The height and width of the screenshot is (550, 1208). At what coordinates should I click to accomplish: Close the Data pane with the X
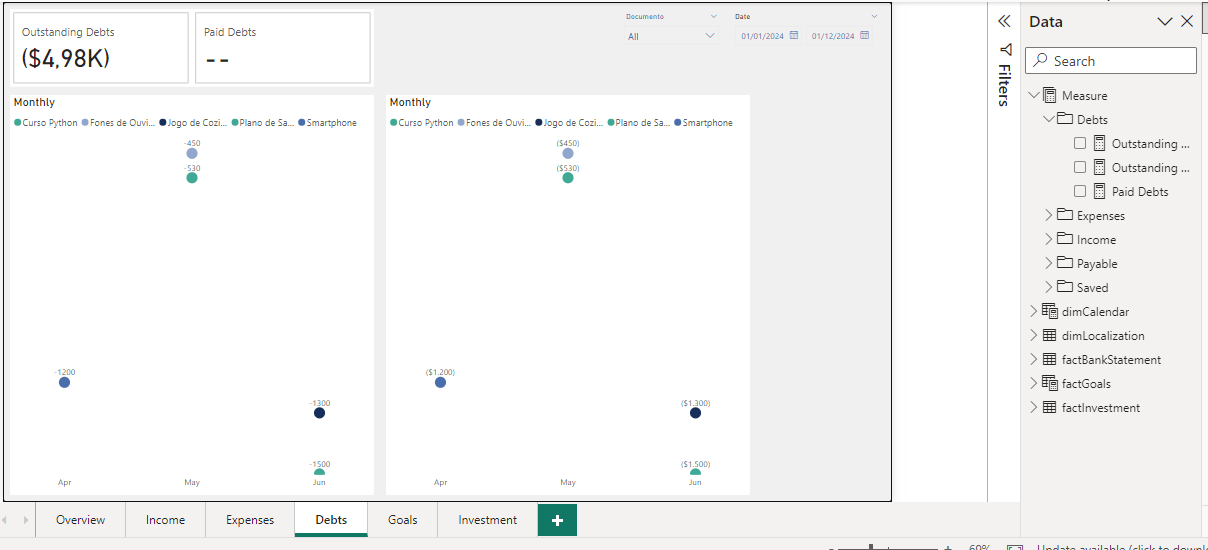[1187, 21]
